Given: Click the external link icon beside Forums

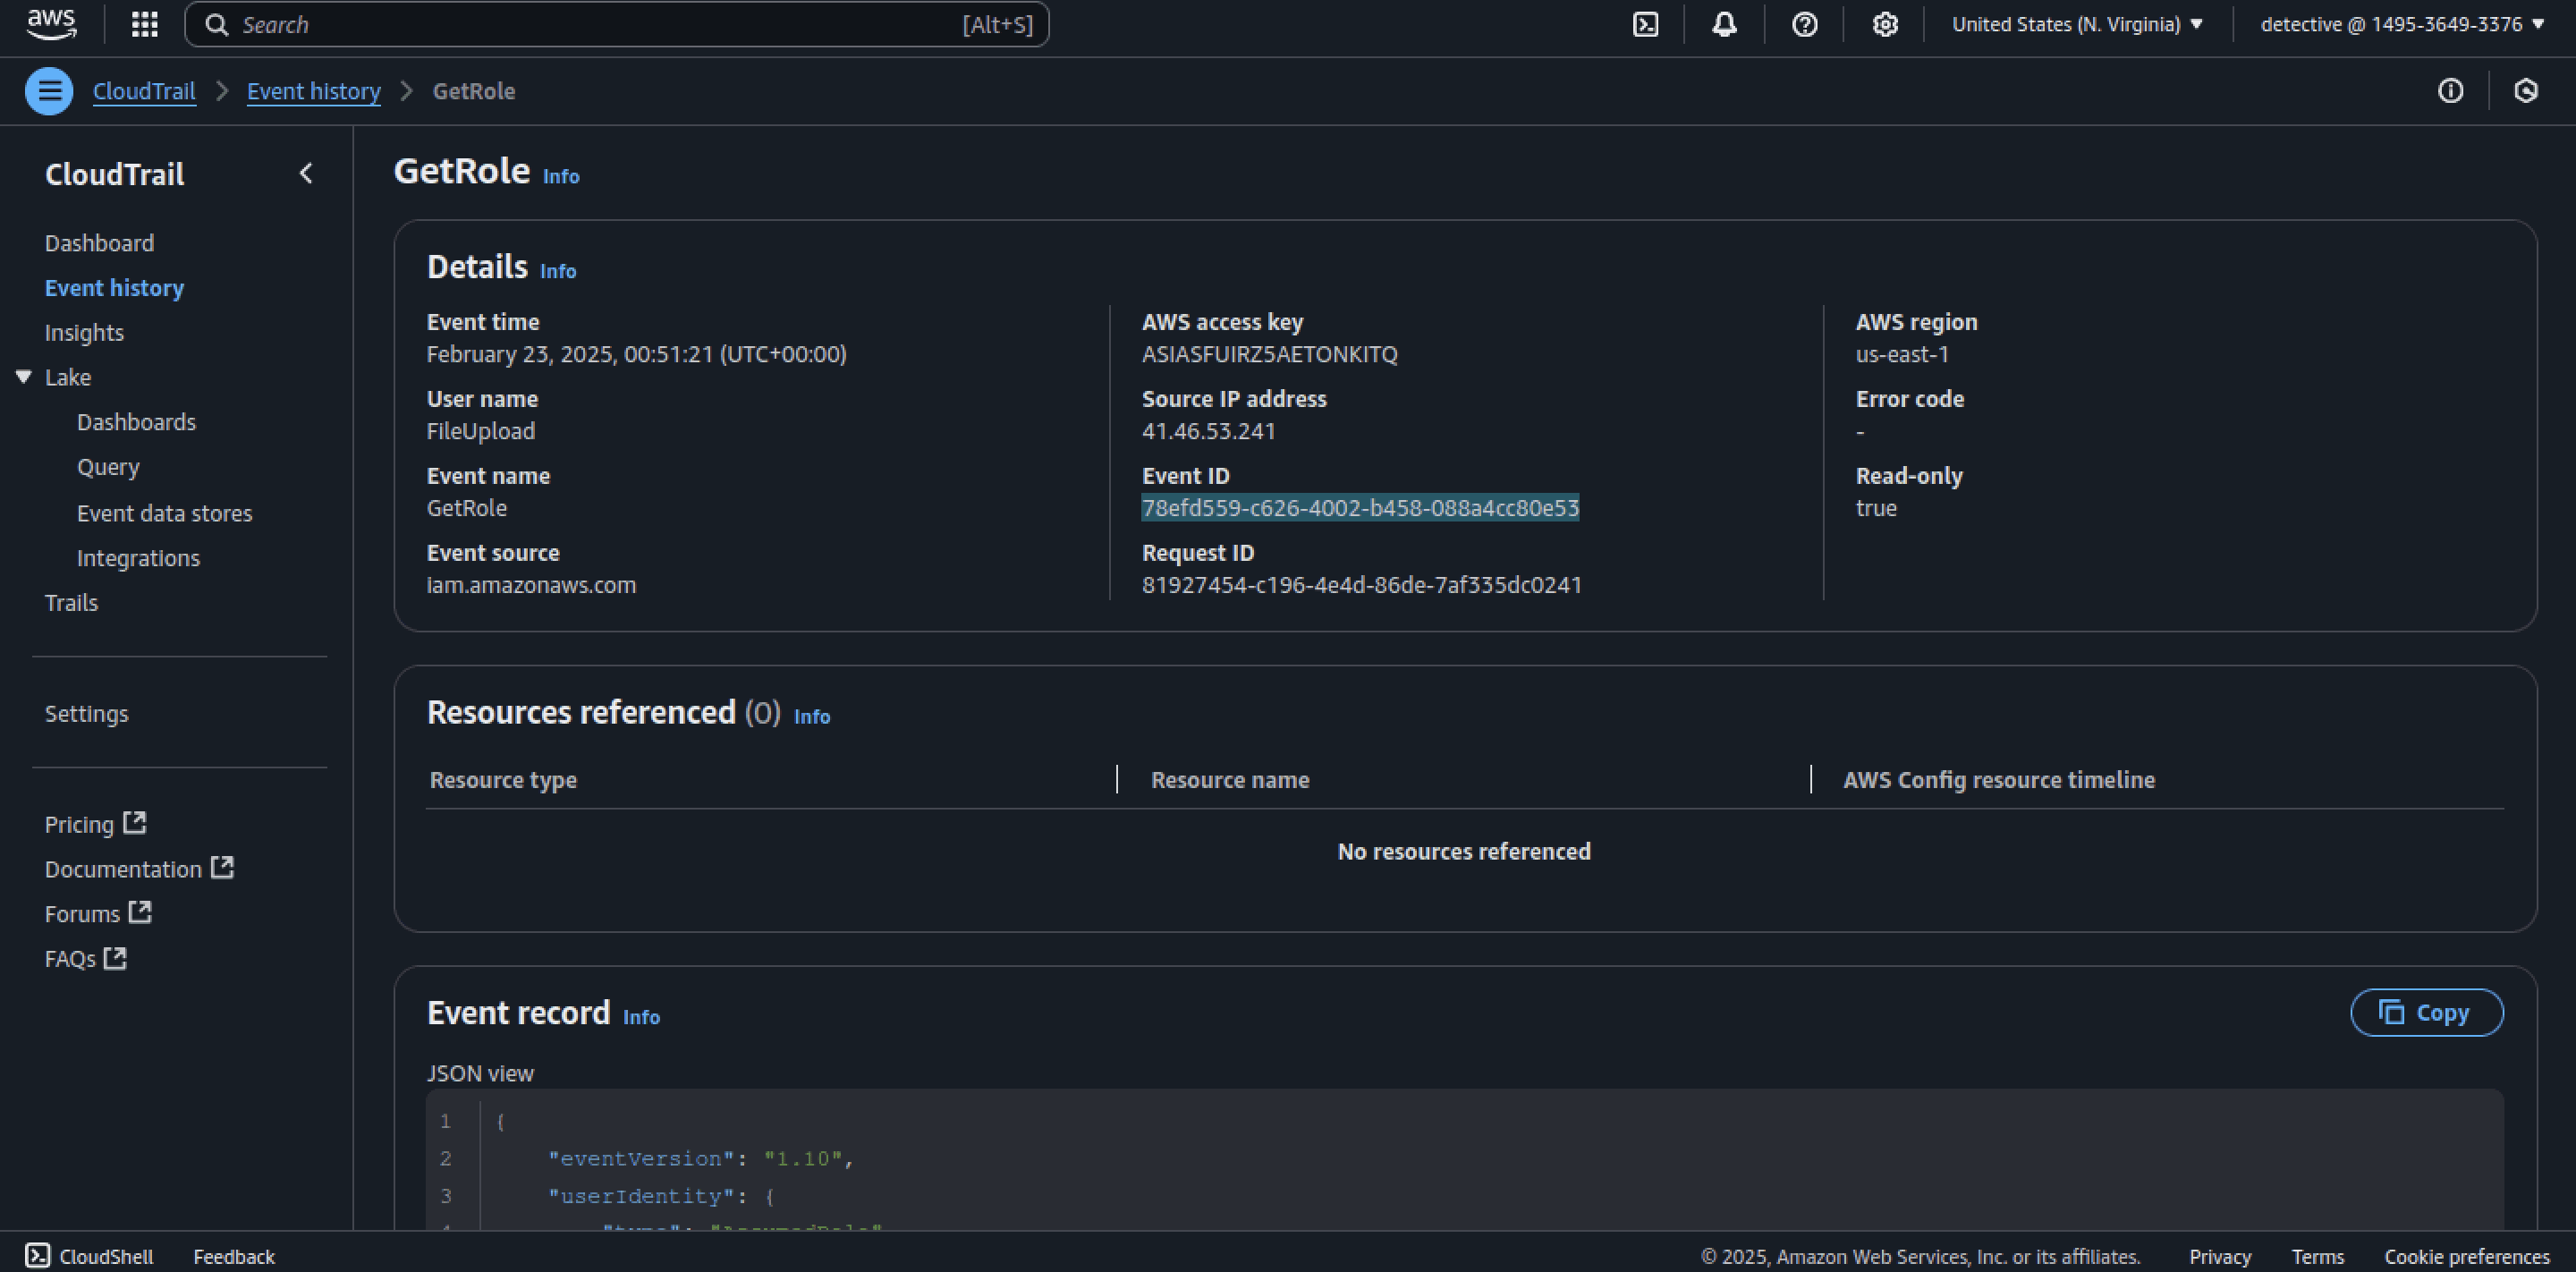Looking at the screenshot, I should pyautogui.click(x=141, y=912).
